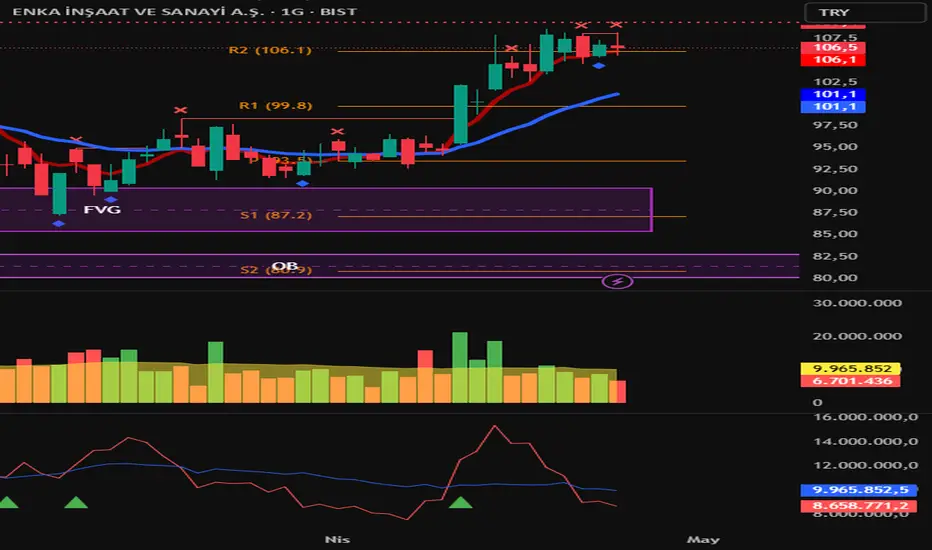Open the TRY currency selector

tap(865, 12)
